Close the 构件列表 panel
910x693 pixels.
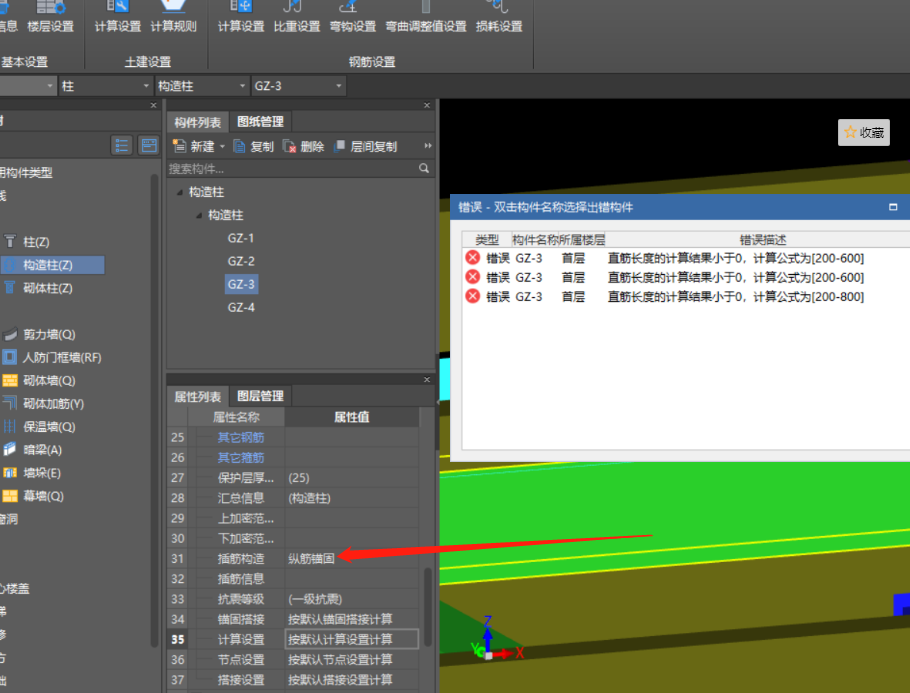click(427, 105)
